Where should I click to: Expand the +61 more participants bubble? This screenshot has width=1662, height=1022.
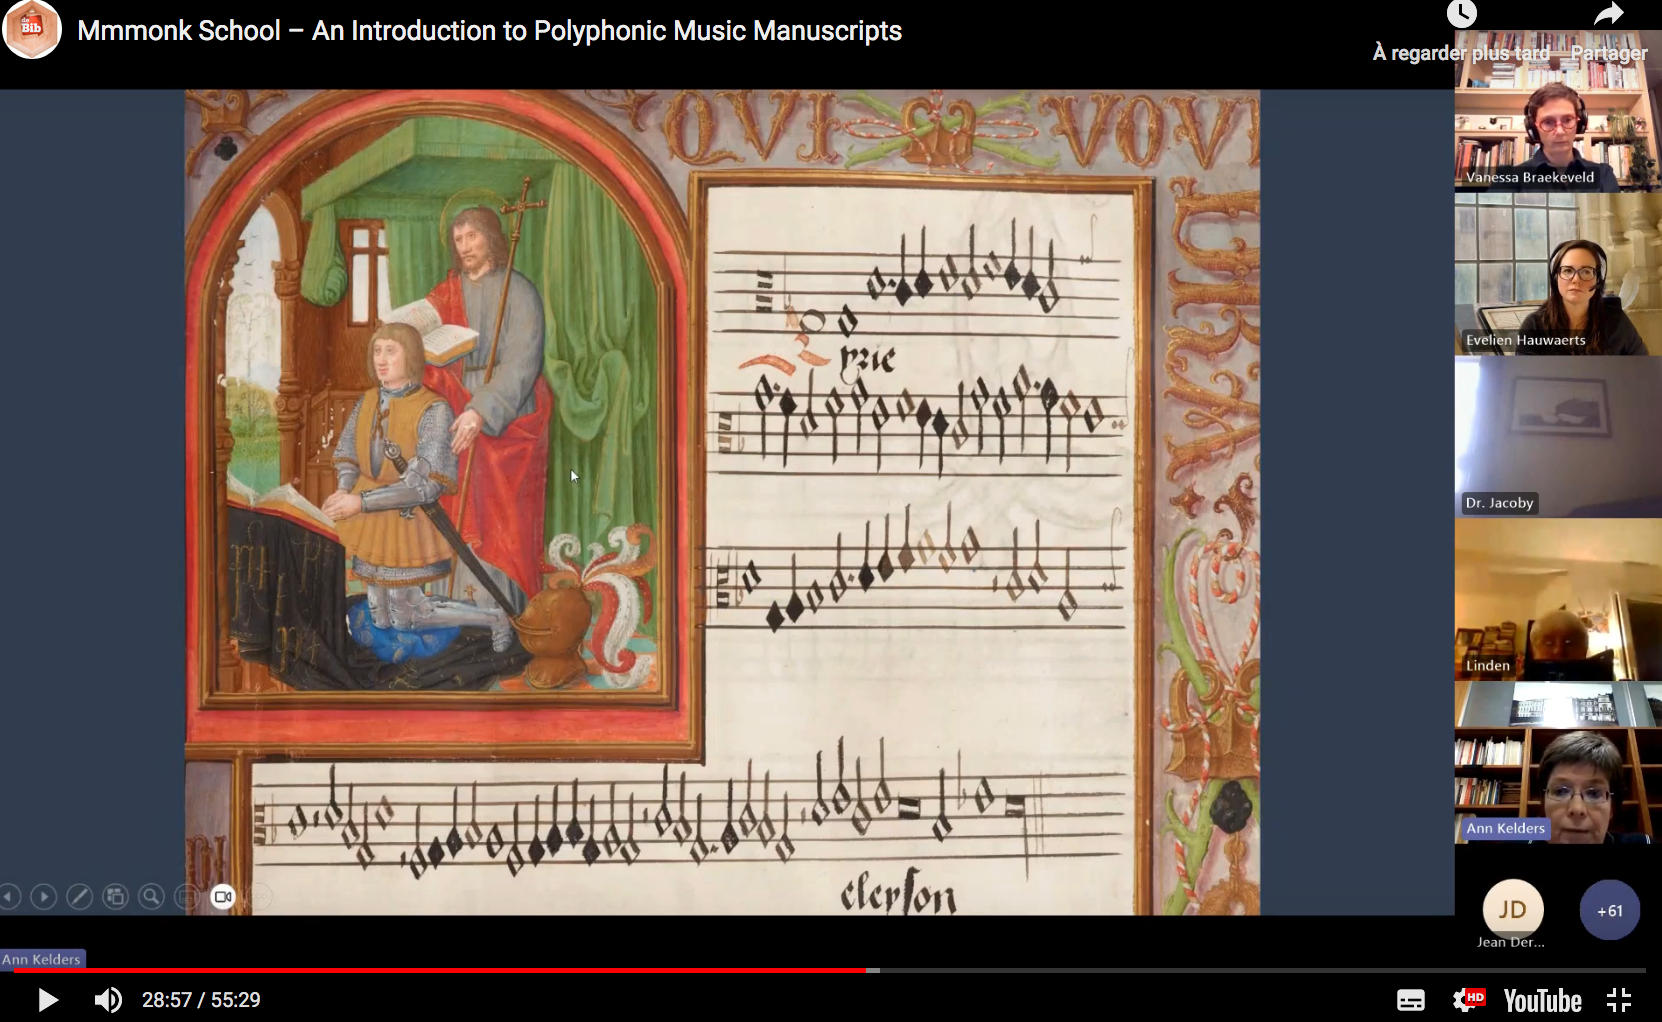click(x=1609, y=910)
